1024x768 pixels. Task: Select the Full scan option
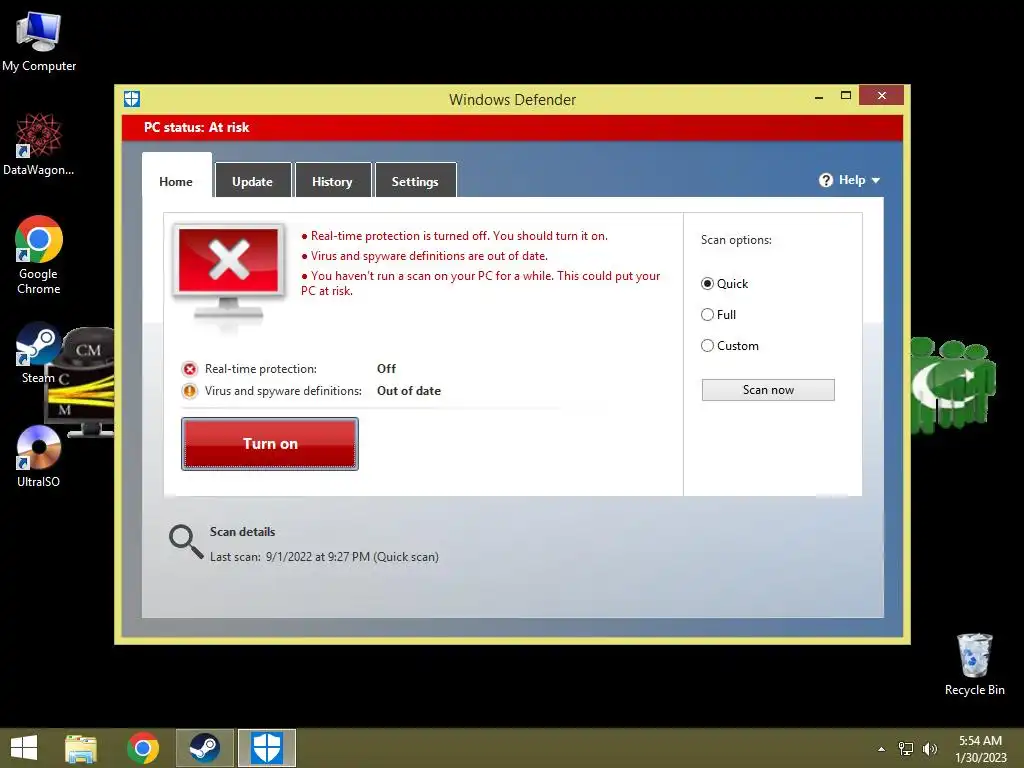[718, 315]
